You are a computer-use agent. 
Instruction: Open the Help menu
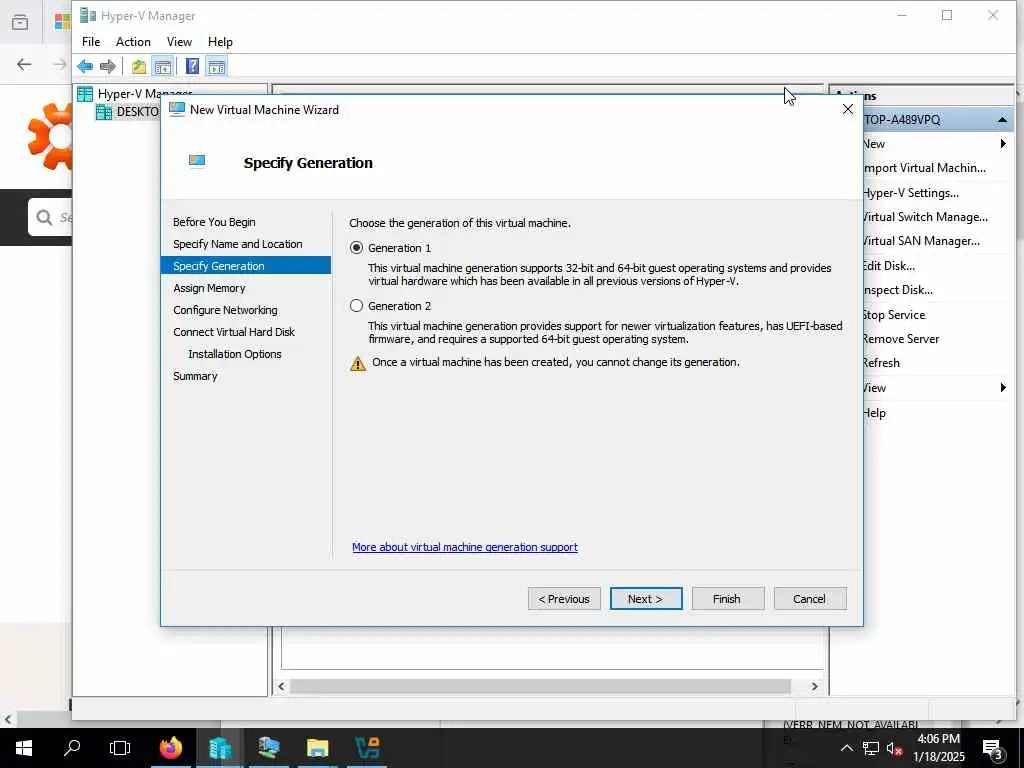[220, 42]
